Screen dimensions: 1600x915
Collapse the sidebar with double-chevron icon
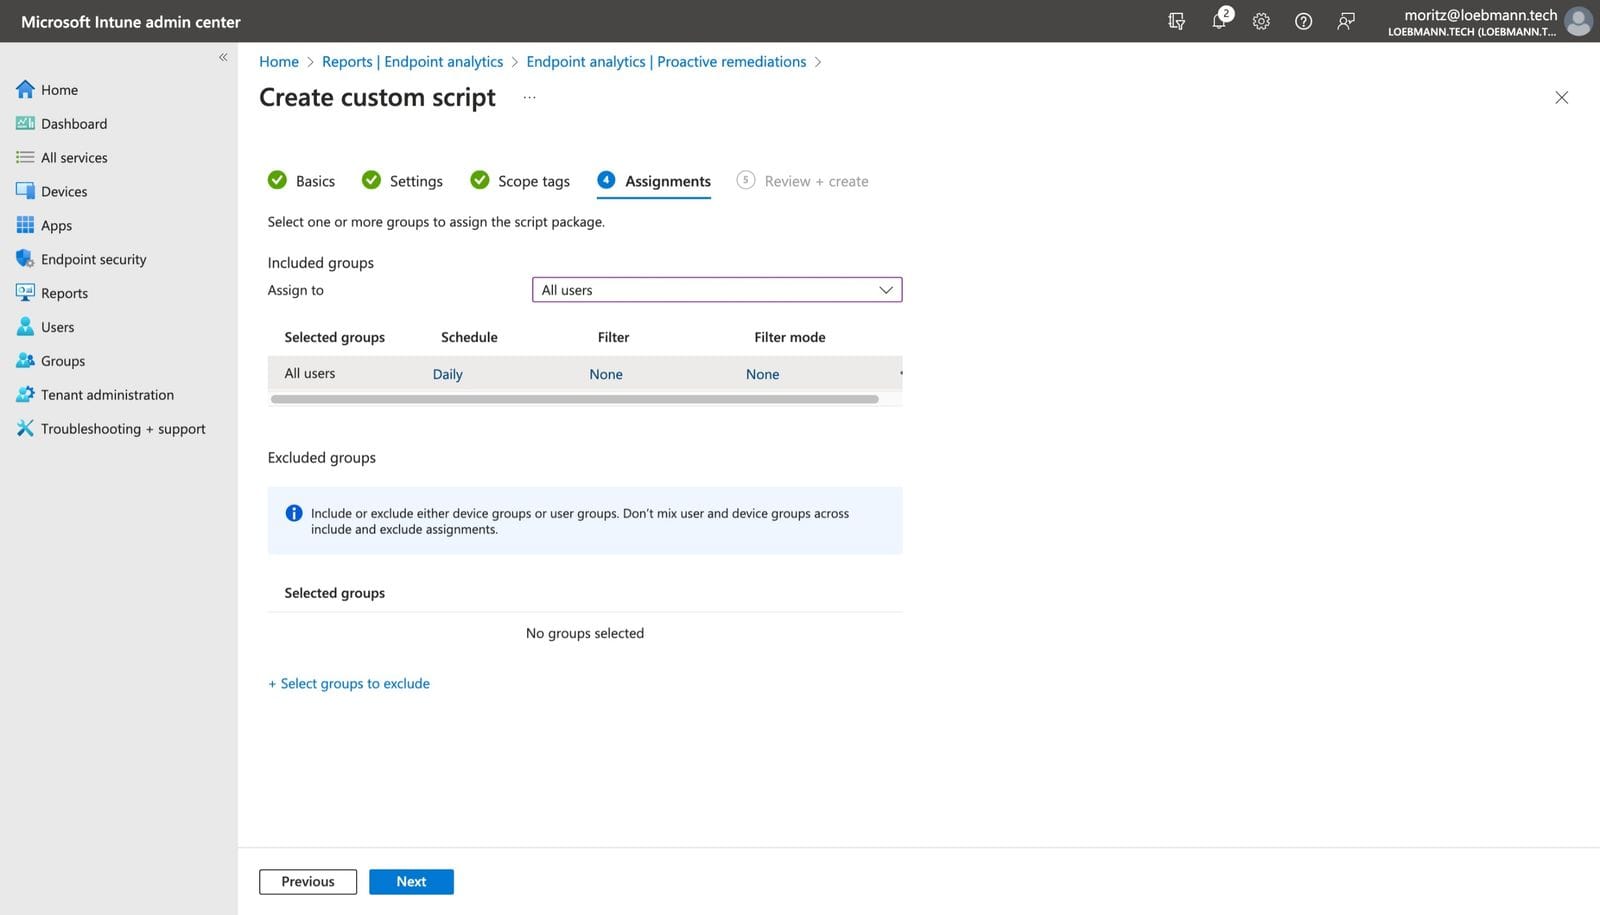point(223,57)
